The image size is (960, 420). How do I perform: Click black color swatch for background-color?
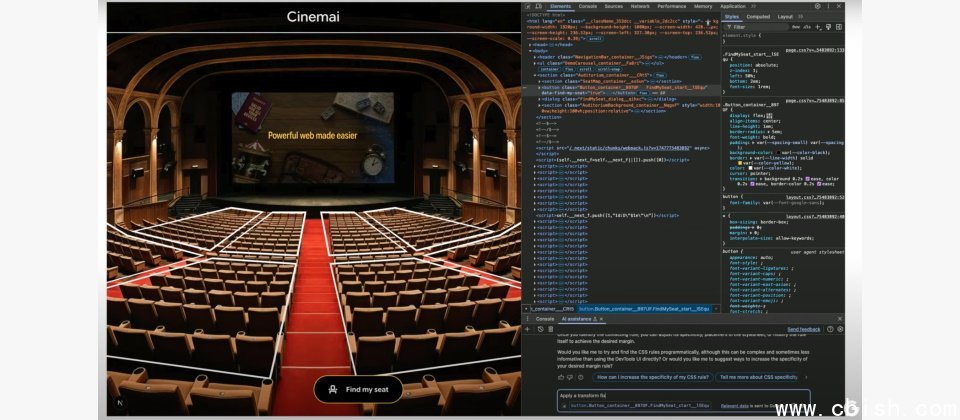[x=778, y=152]
